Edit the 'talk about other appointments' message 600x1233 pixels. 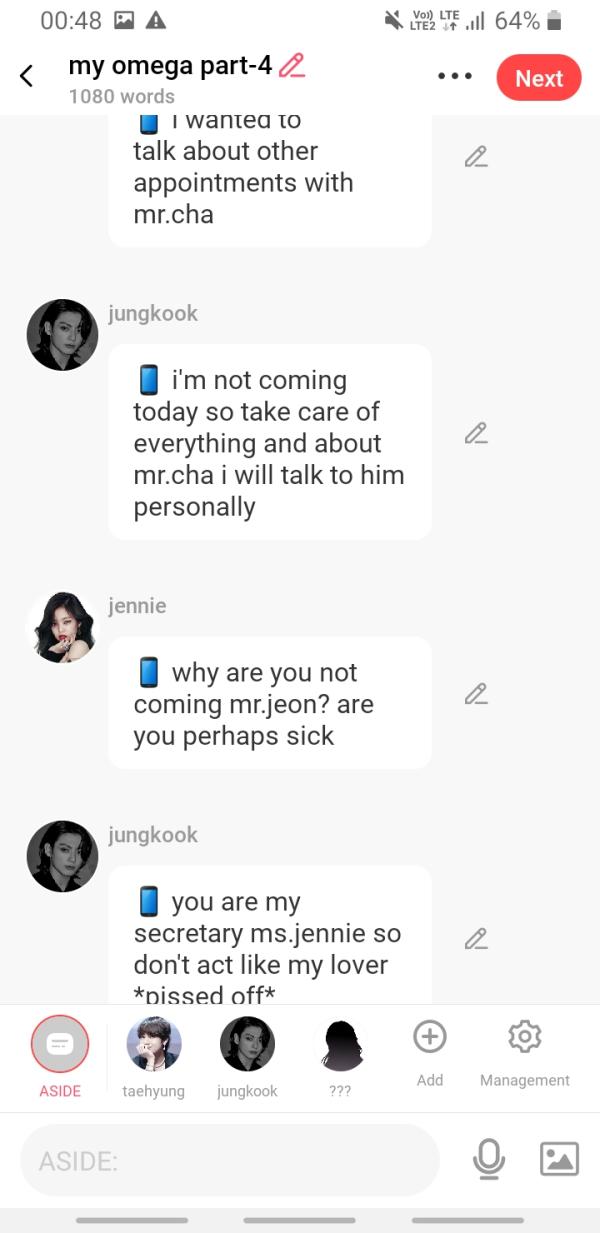click(x=476, y=157)
